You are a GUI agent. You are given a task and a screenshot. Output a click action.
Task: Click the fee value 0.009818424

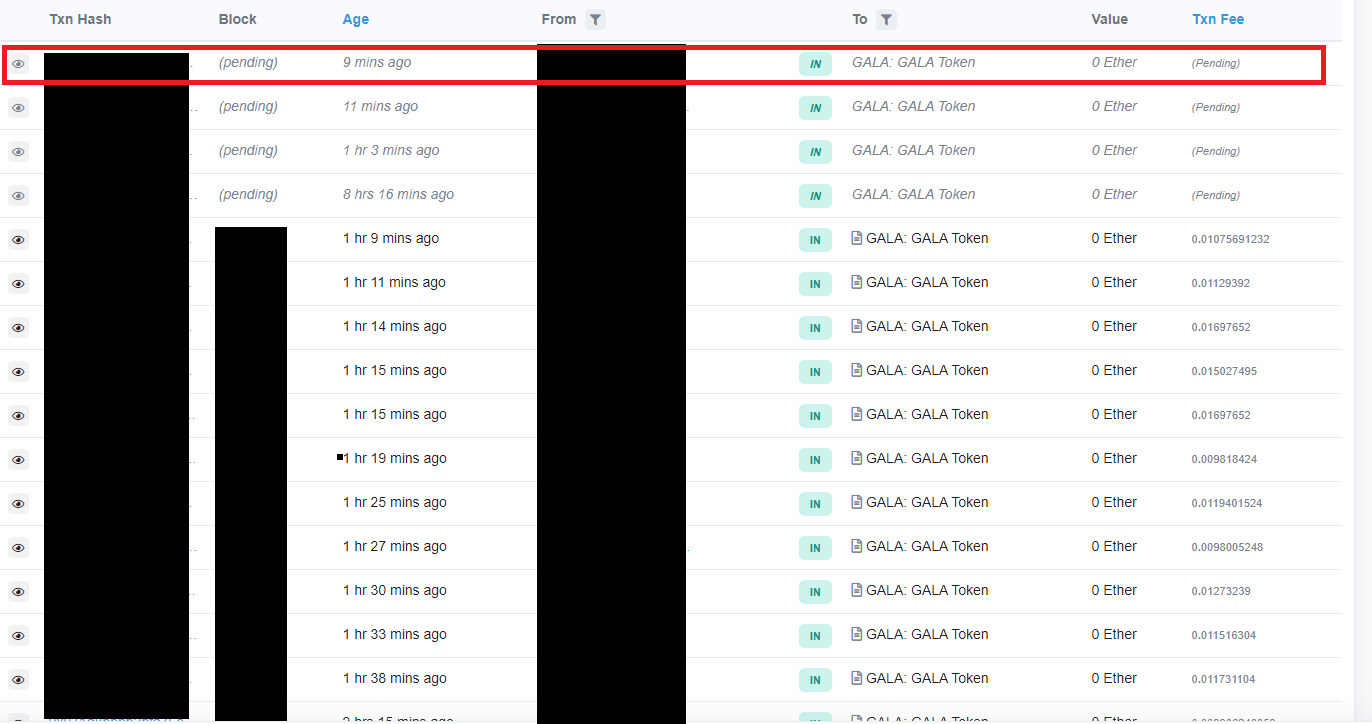coord(1224,459)
